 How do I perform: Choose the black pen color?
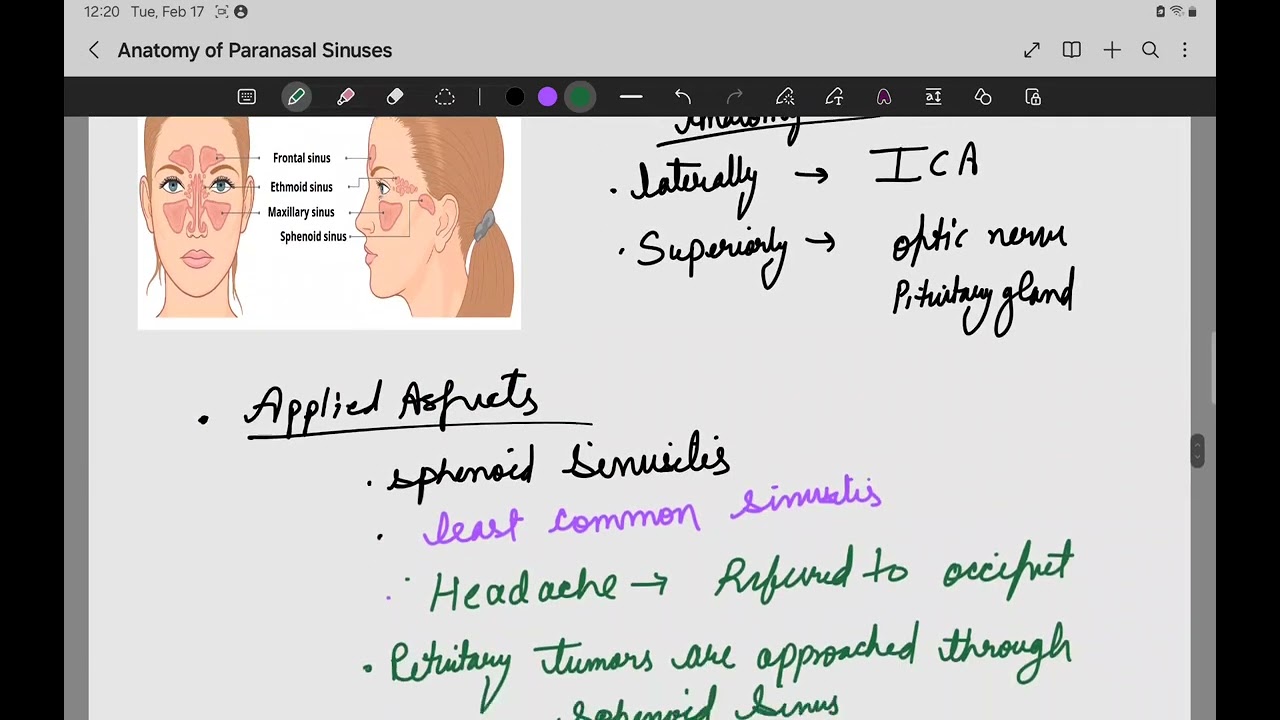(515, 97)
